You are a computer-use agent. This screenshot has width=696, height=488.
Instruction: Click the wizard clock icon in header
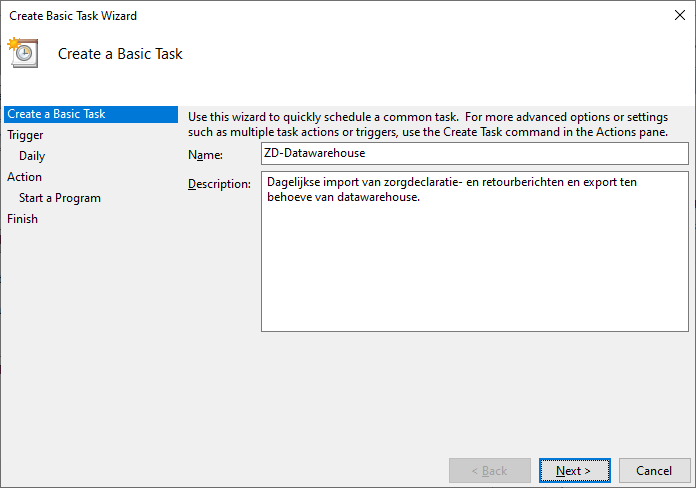24,53
